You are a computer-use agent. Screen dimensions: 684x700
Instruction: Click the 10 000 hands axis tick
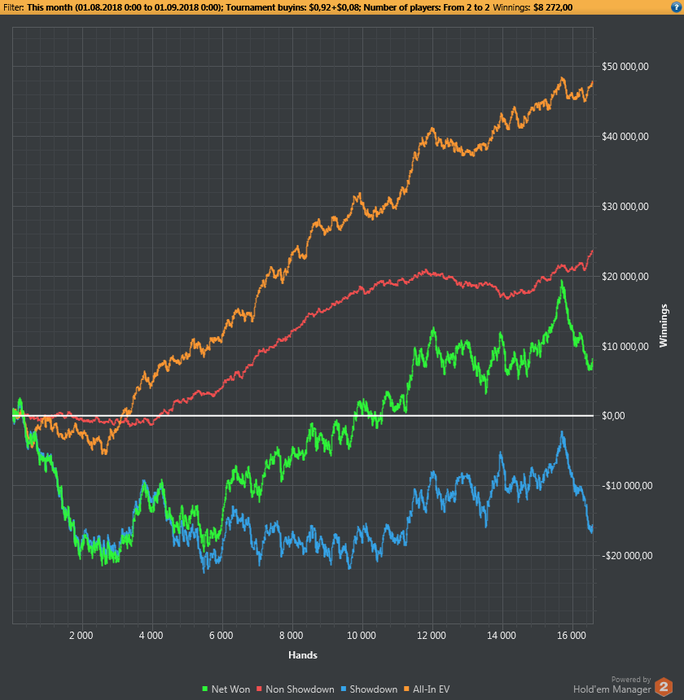(361, 635)
